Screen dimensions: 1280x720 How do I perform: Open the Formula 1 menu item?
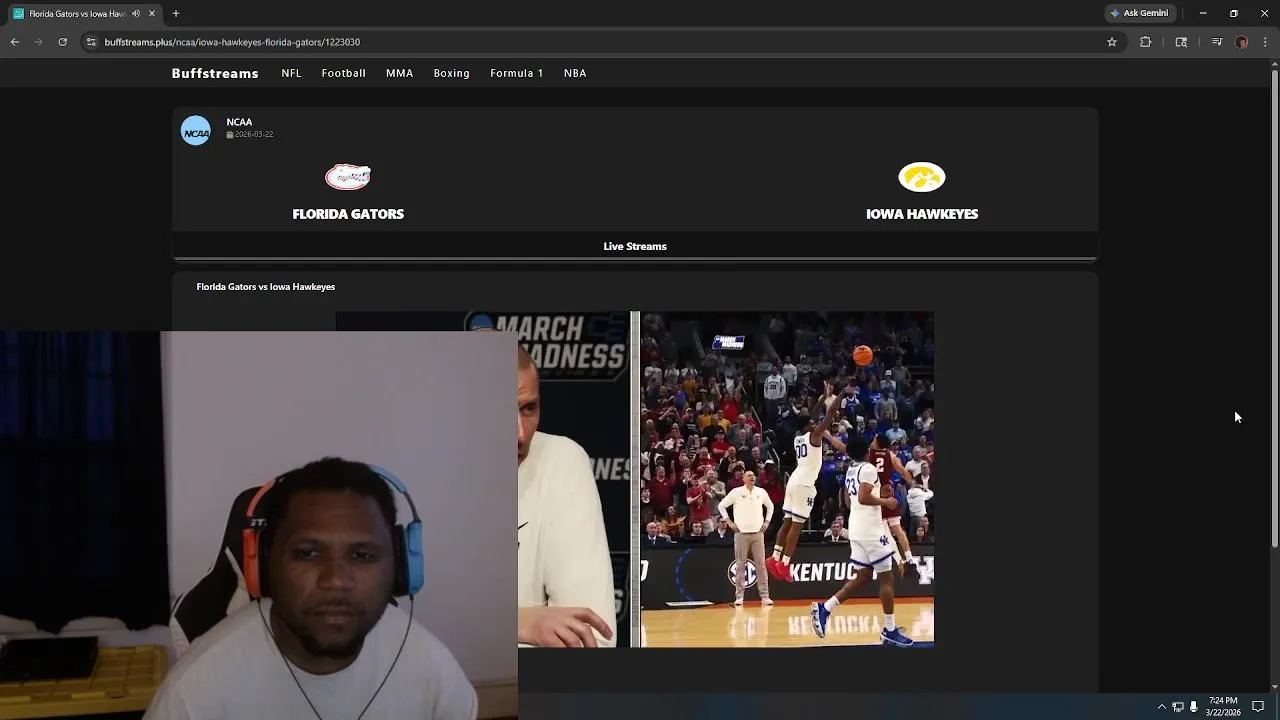(x=517, y=73)
